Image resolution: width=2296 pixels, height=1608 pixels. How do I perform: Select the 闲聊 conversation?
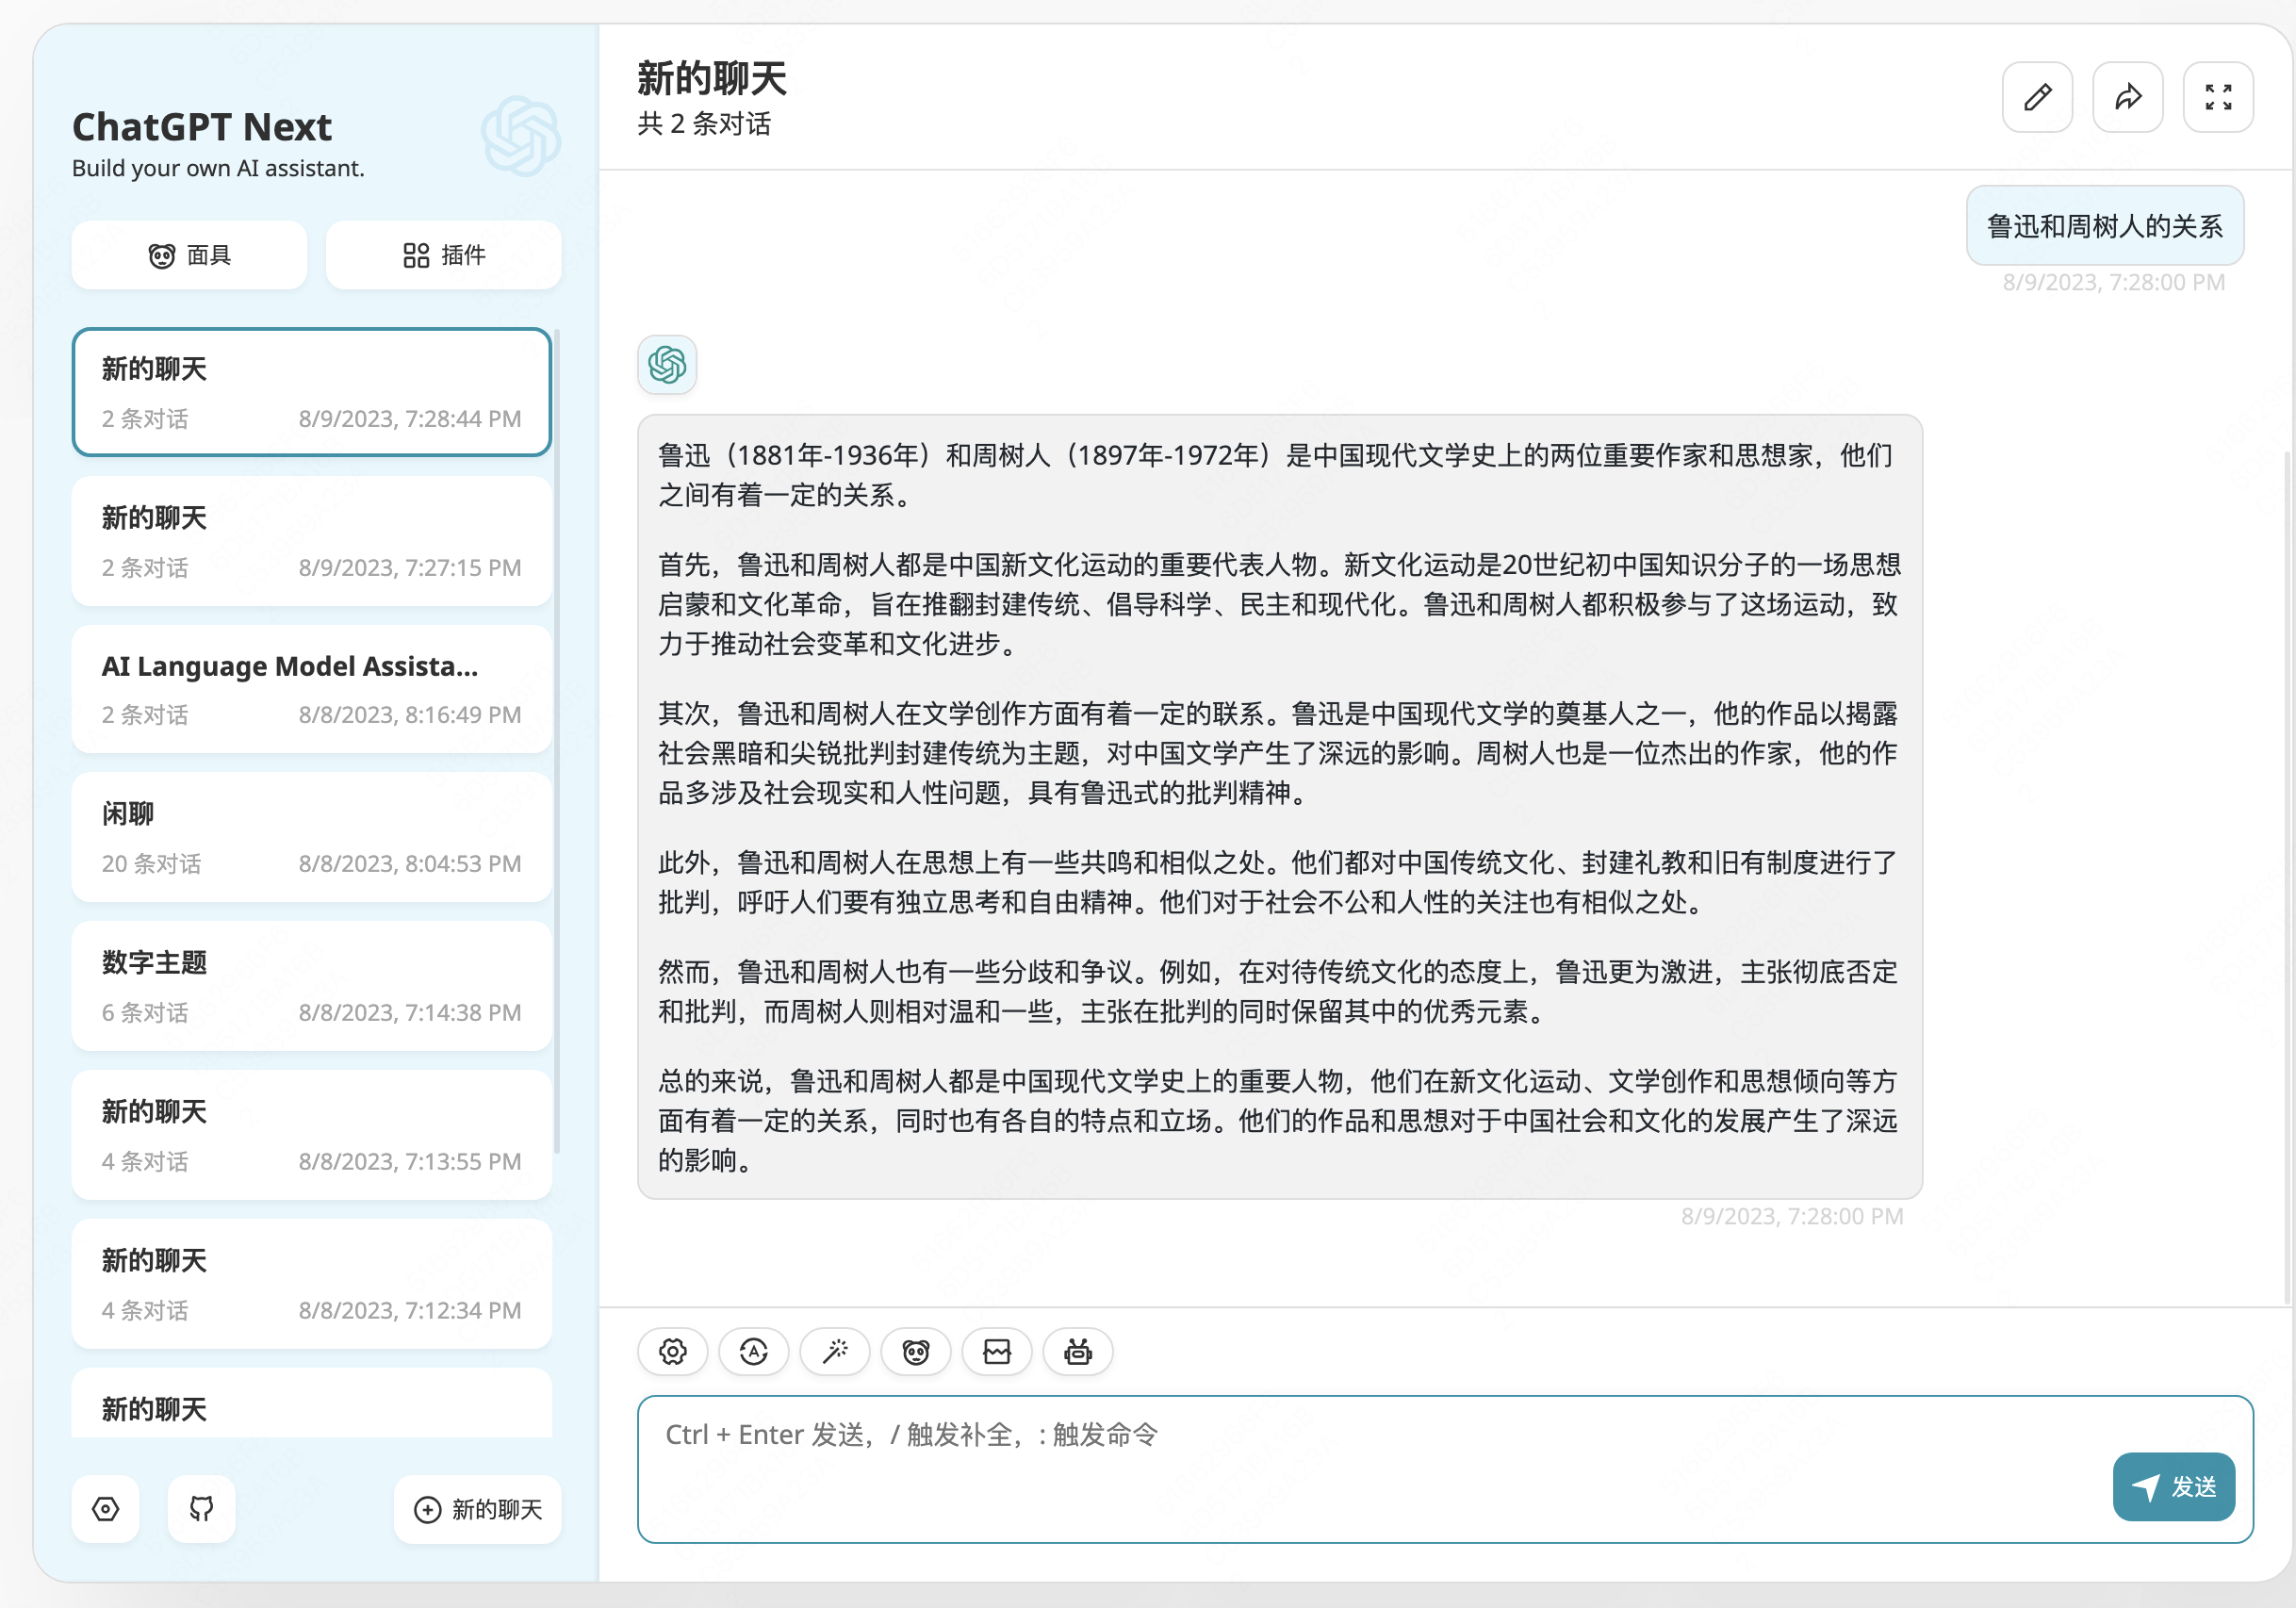pos(312,837)
